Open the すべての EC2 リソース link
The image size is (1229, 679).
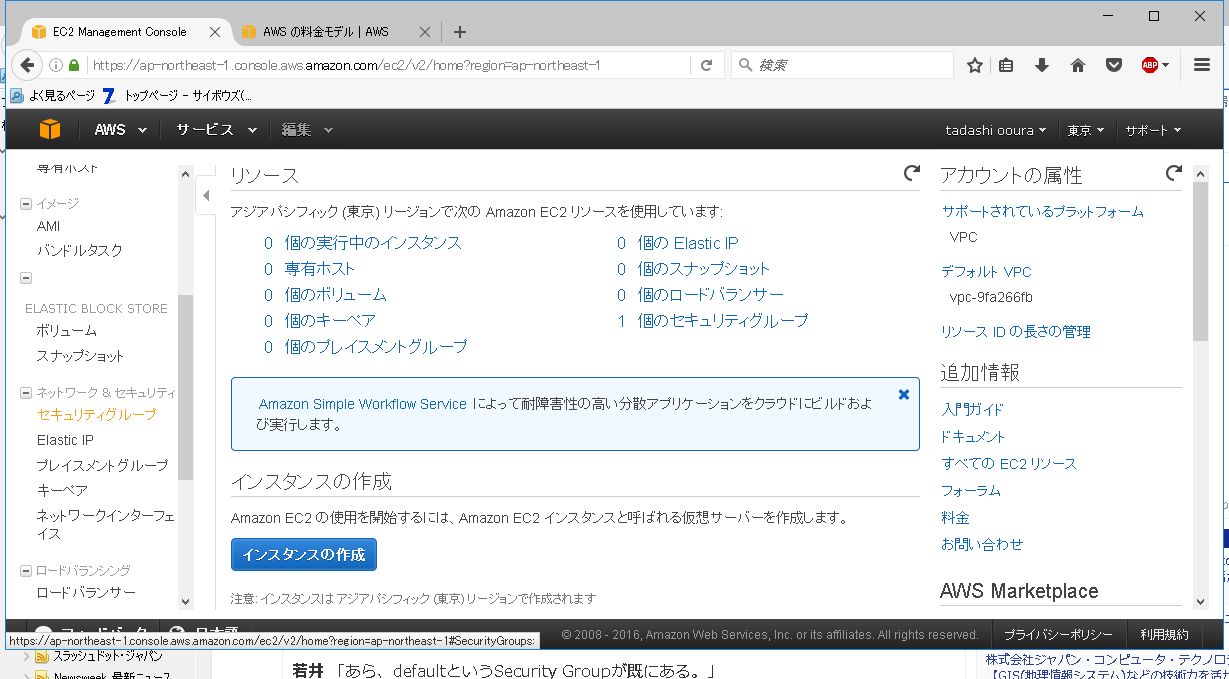coord(1009,464)
